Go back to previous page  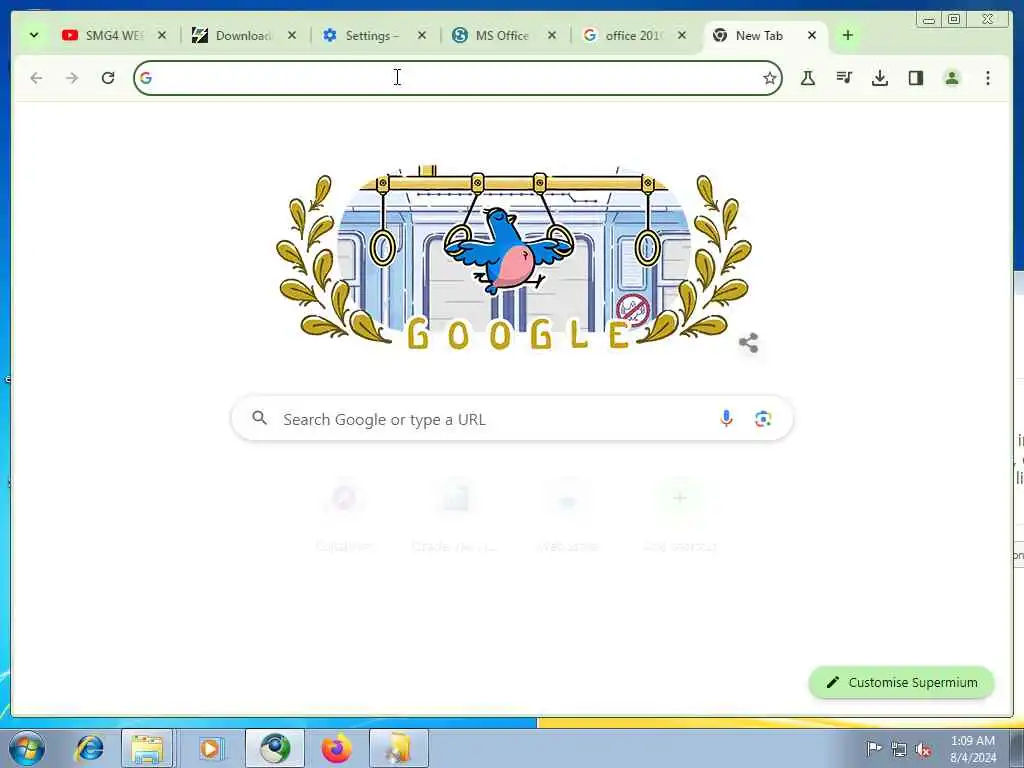click(x=36, y=78)
